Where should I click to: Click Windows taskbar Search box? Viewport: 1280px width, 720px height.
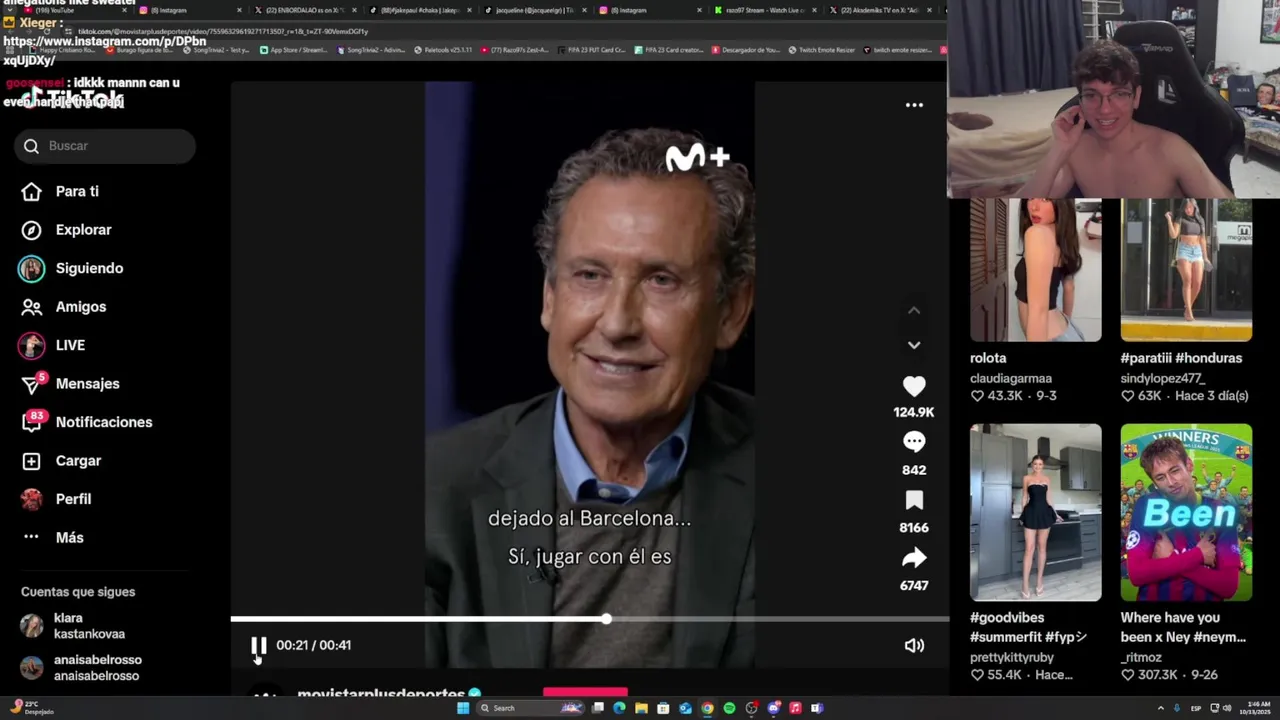530,708
